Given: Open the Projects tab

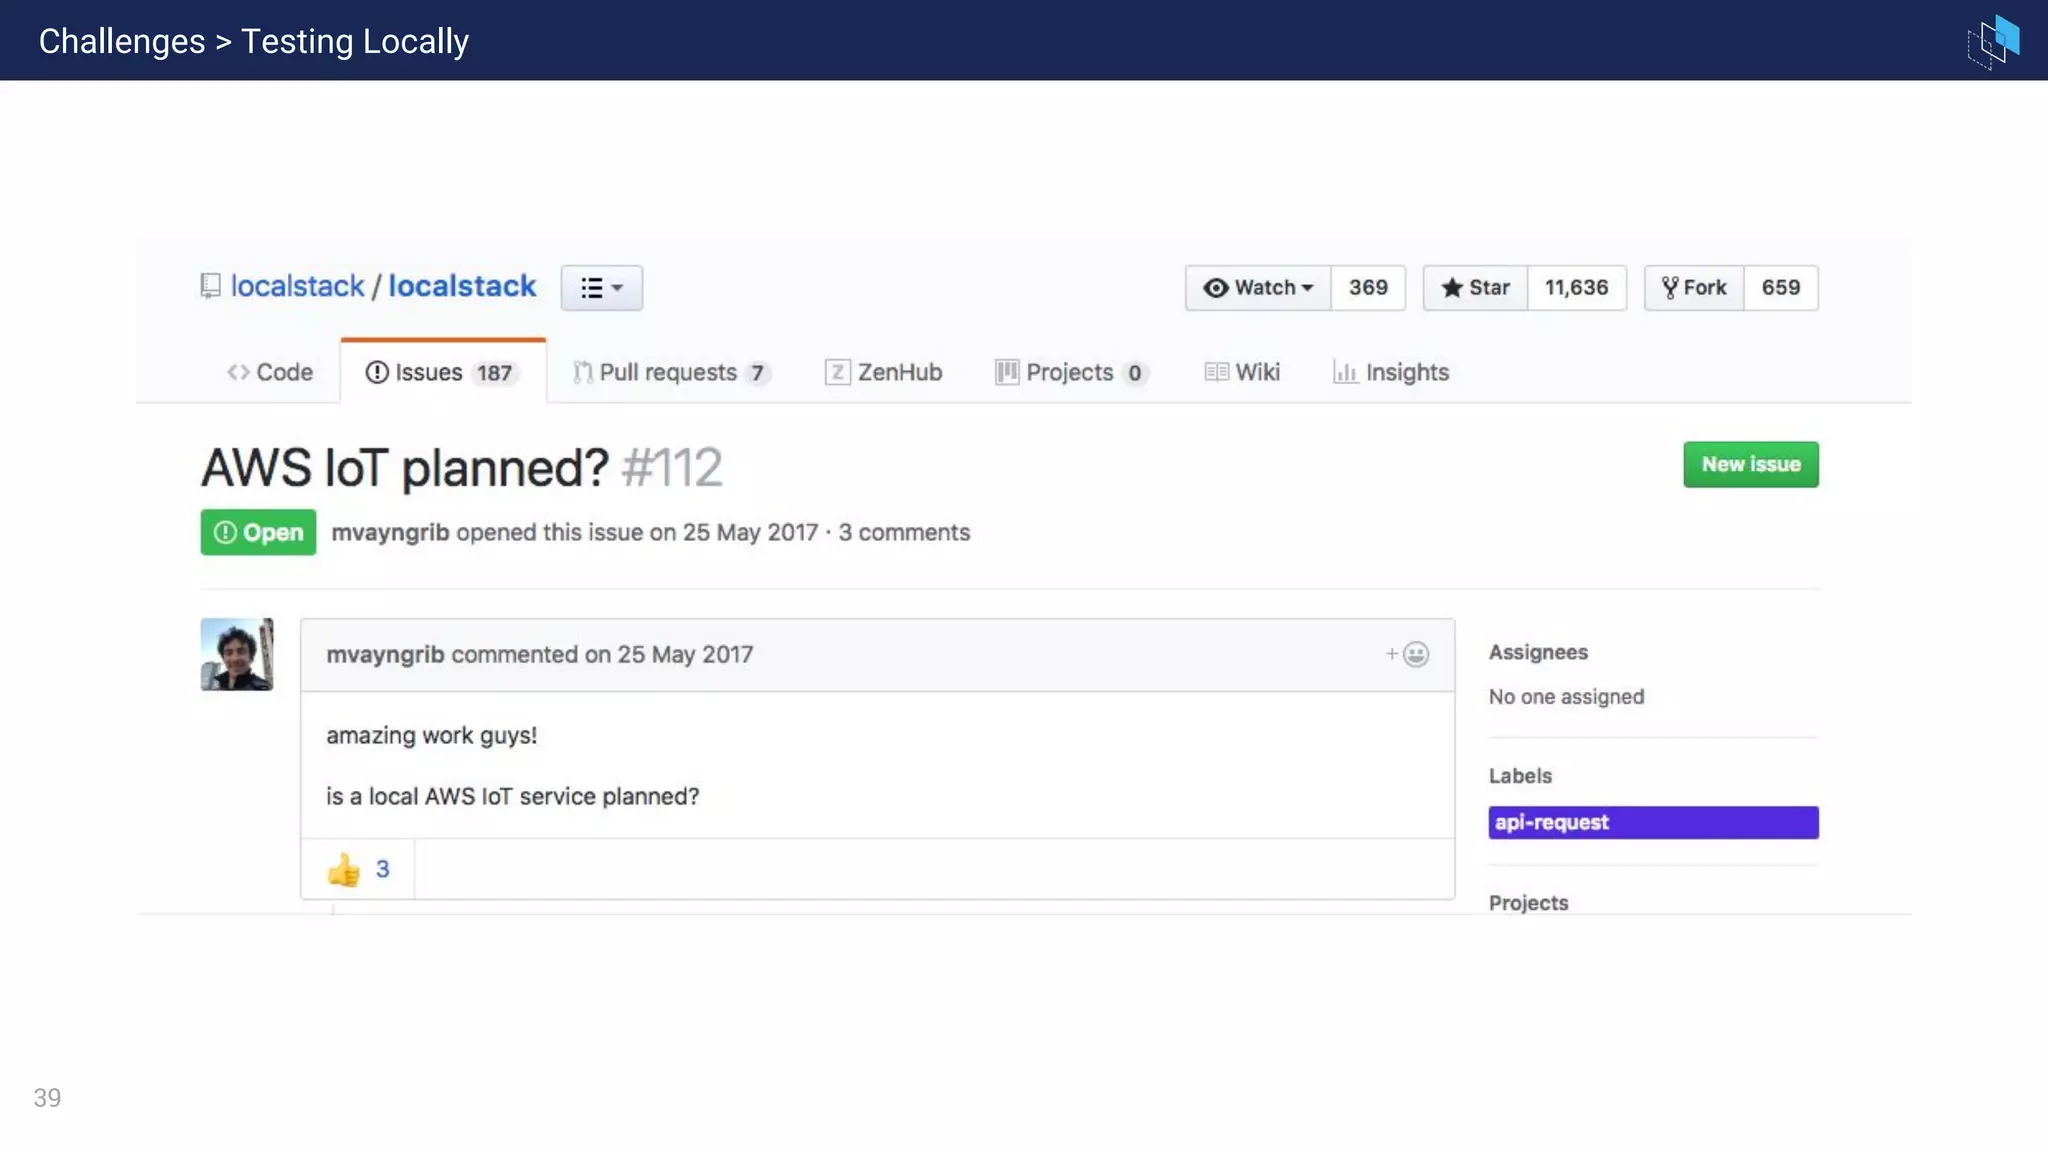Looking at the screenshot, I should click(x=1071, y=372).
